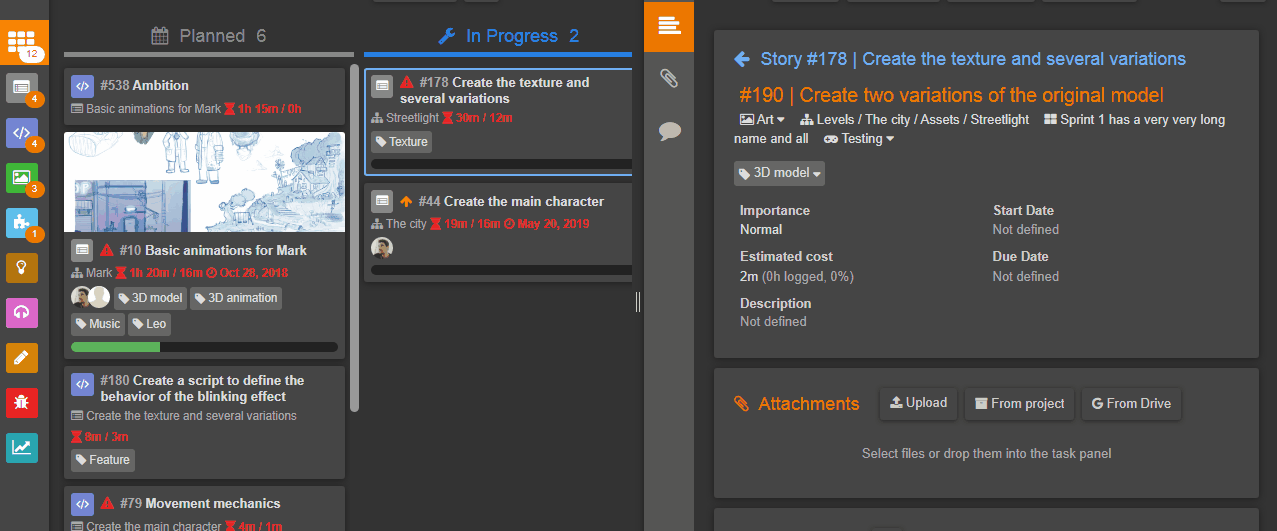
Task: Open the pink headphones audio sidebar icon
Action: [22, 313]
